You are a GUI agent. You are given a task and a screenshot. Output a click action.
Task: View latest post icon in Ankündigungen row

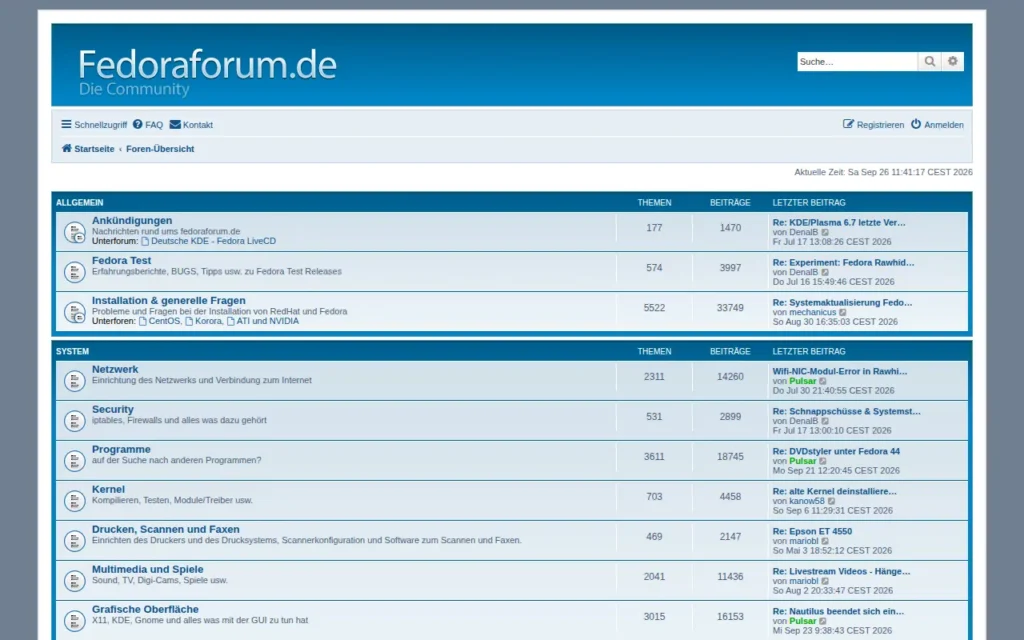click(825, 232)
